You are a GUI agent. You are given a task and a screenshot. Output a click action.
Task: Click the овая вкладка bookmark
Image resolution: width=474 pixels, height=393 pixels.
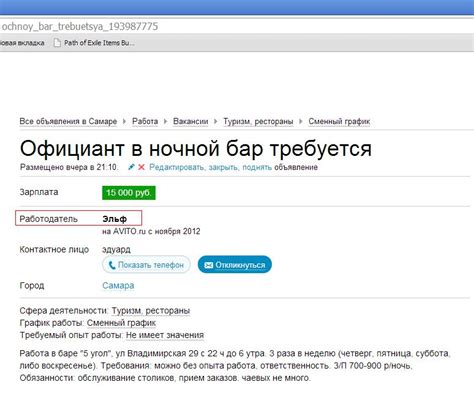pos(22,43)
